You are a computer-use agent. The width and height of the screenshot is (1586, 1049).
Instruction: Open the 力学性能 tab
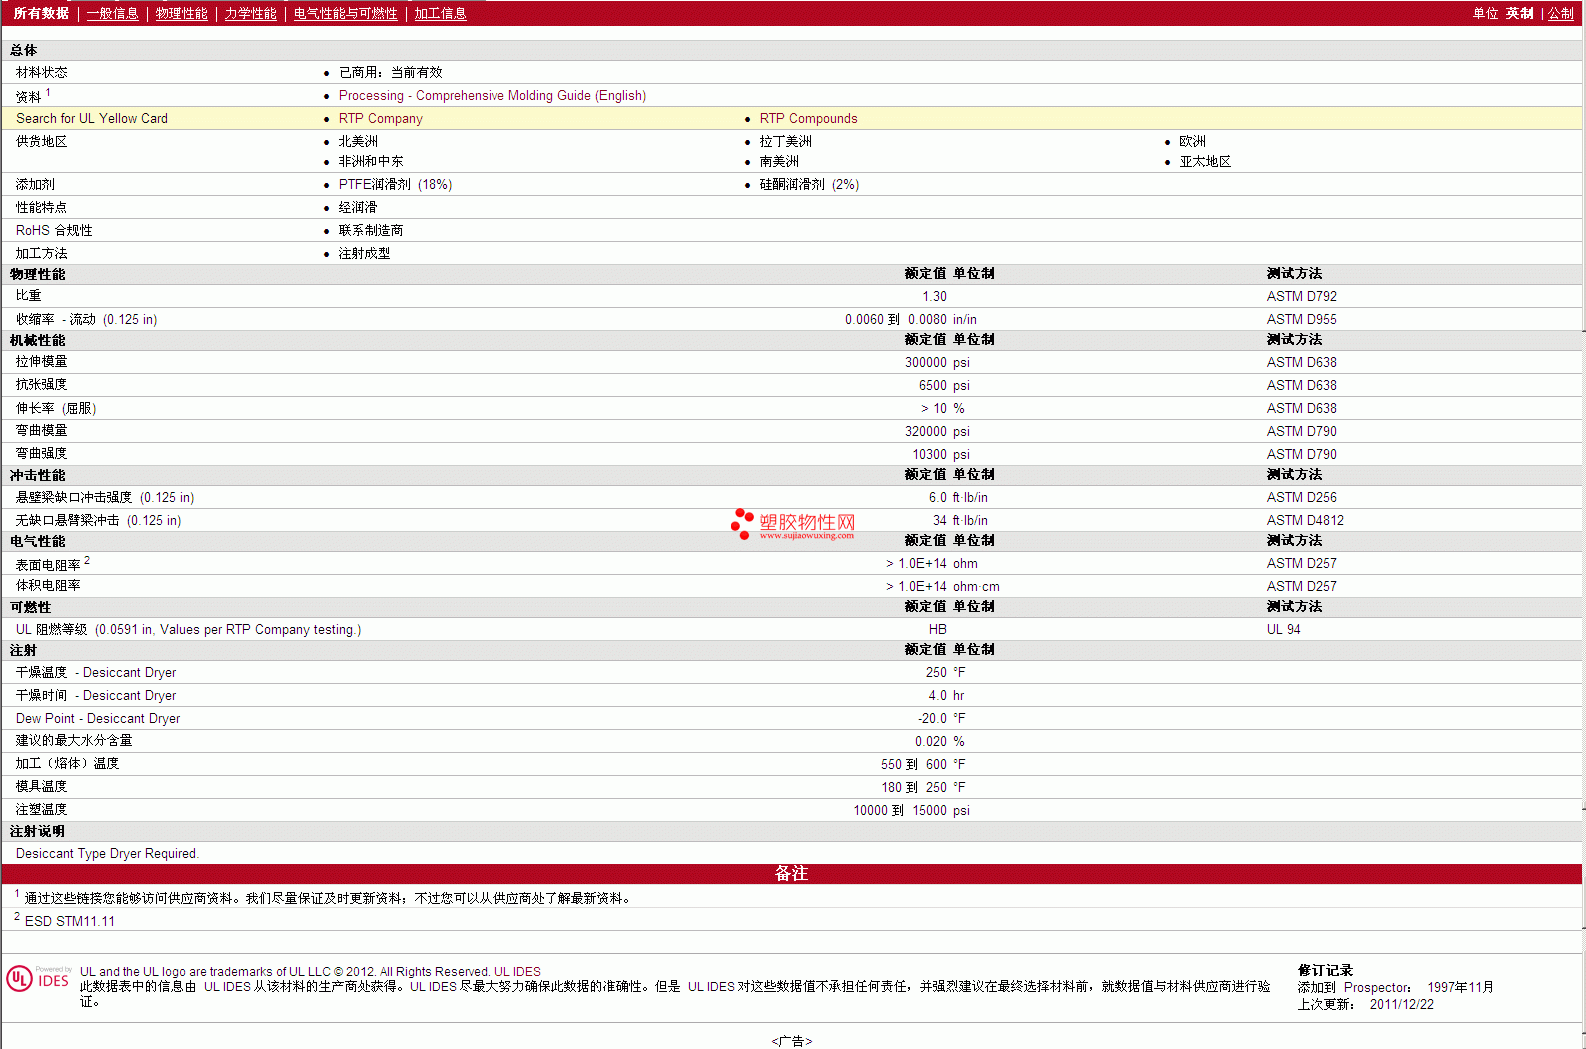pyautogui.click(x=250, y=14)
